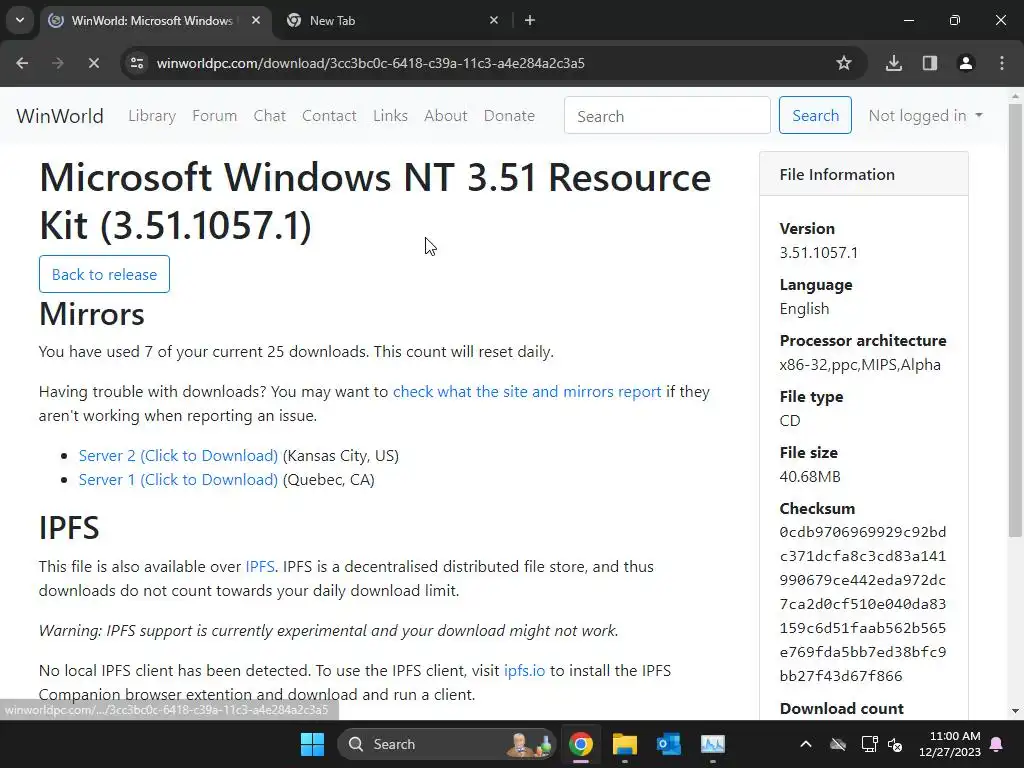Screen dimensions: 1024x768
Task: Open Chrome downloads icon
Action: [x=894, y=63]
